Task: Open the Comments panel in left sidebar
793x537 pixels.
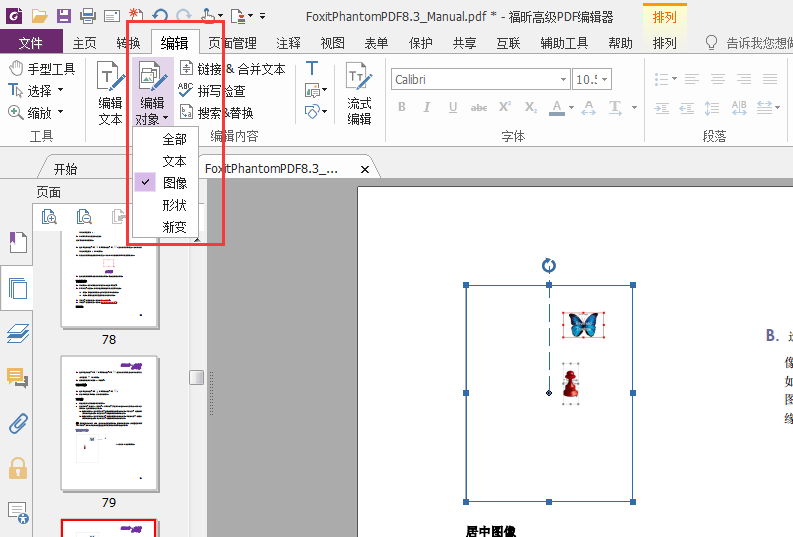Action: (x=17, y=378)
